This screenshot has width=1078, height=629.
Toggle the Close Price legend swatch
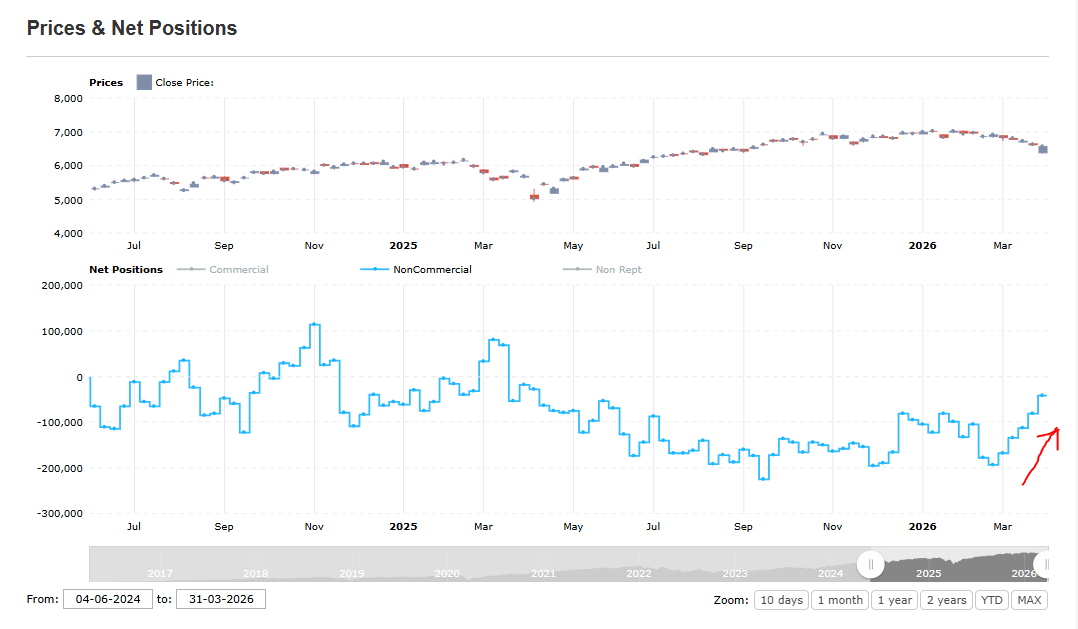click(144, 82)
